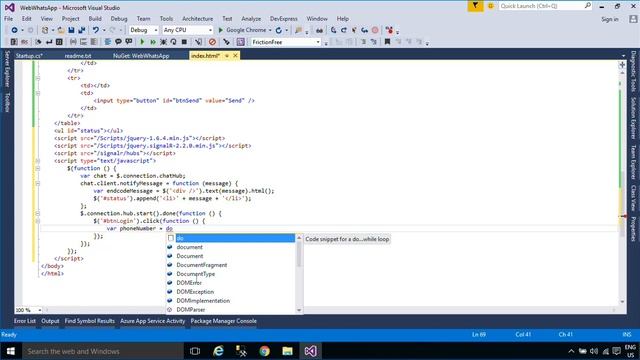Screen dimensions: 640x360
Task: Click the editor split handle above the scrollbar
Action: [x=622, y=64]
